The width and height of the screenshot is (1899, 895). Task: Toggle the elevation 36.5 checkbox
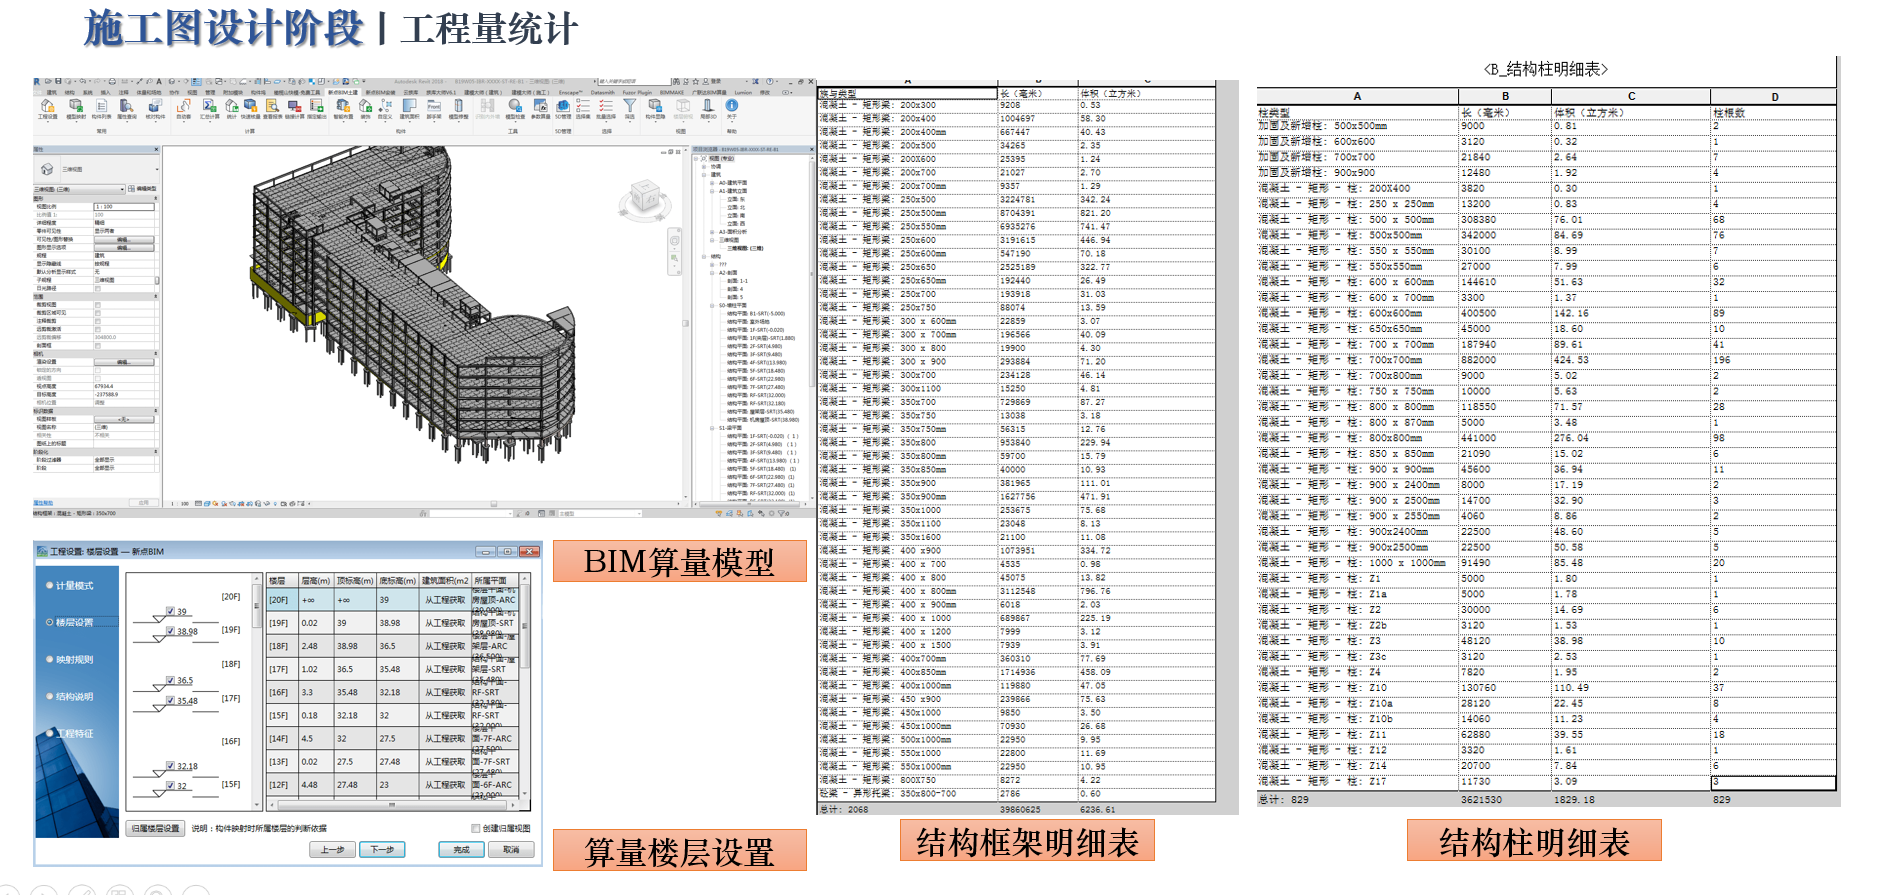point(170,680)
